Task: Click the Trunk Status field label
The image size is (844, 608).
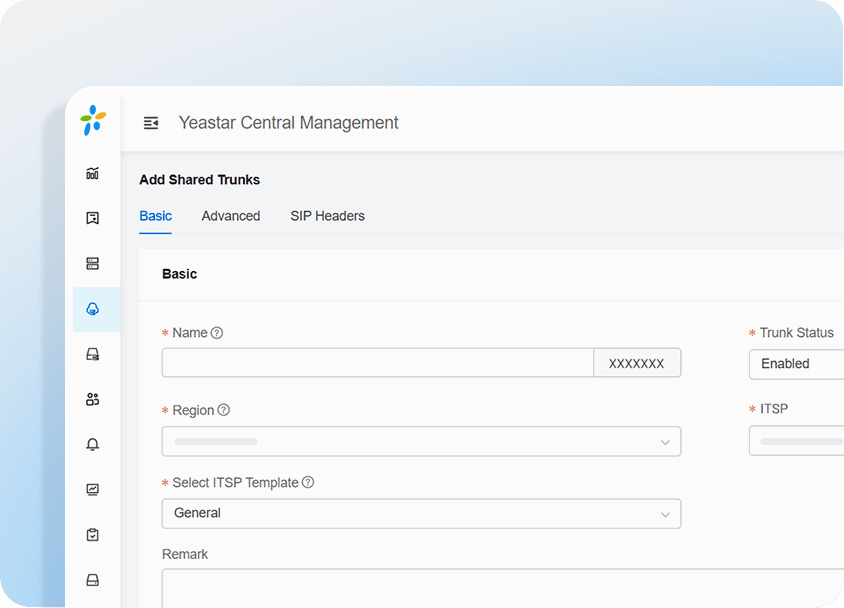Action: click(x=797, y=333)
